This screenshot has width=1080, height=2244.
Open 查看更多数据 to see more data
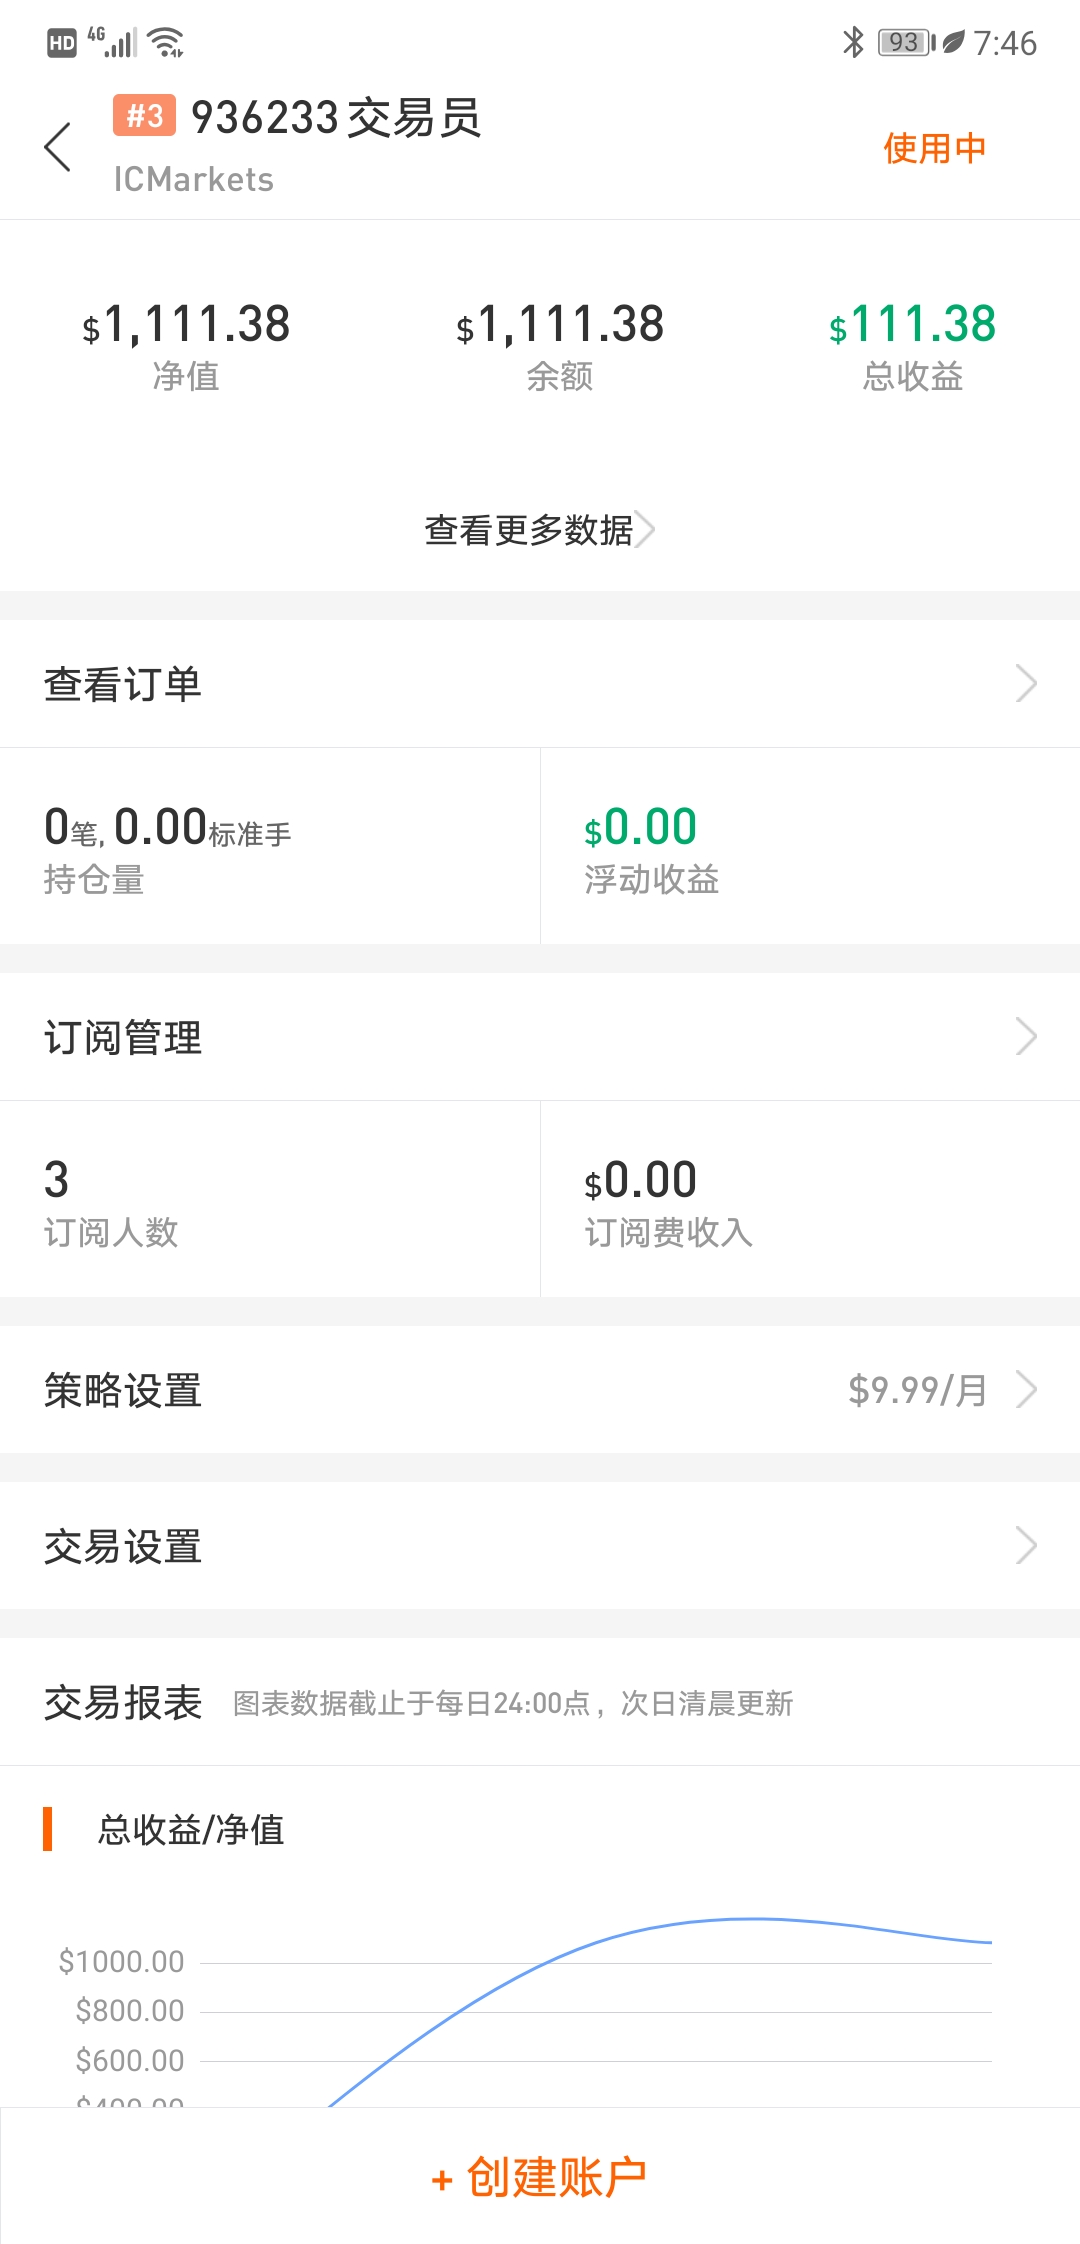tap(540, 530)
